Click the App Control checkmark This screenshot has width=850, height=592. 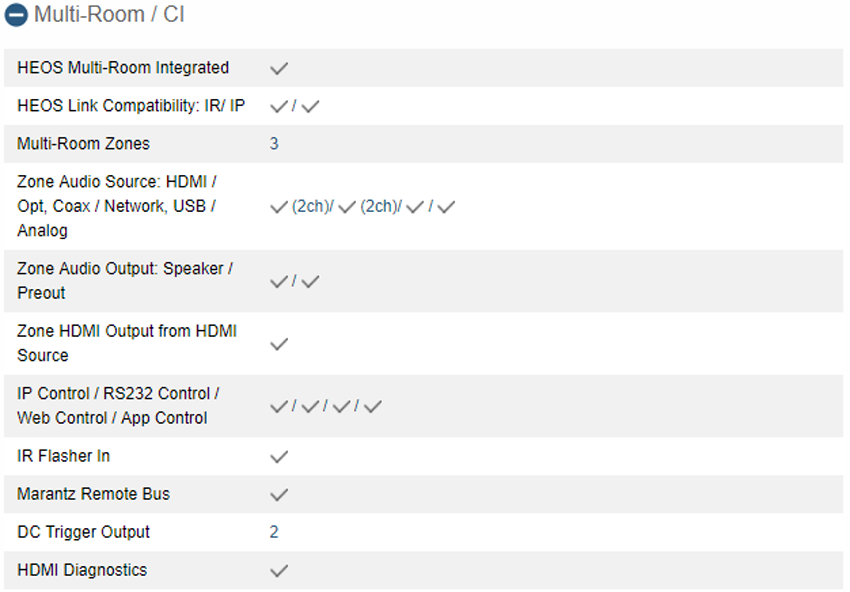(x=373, y=406)
